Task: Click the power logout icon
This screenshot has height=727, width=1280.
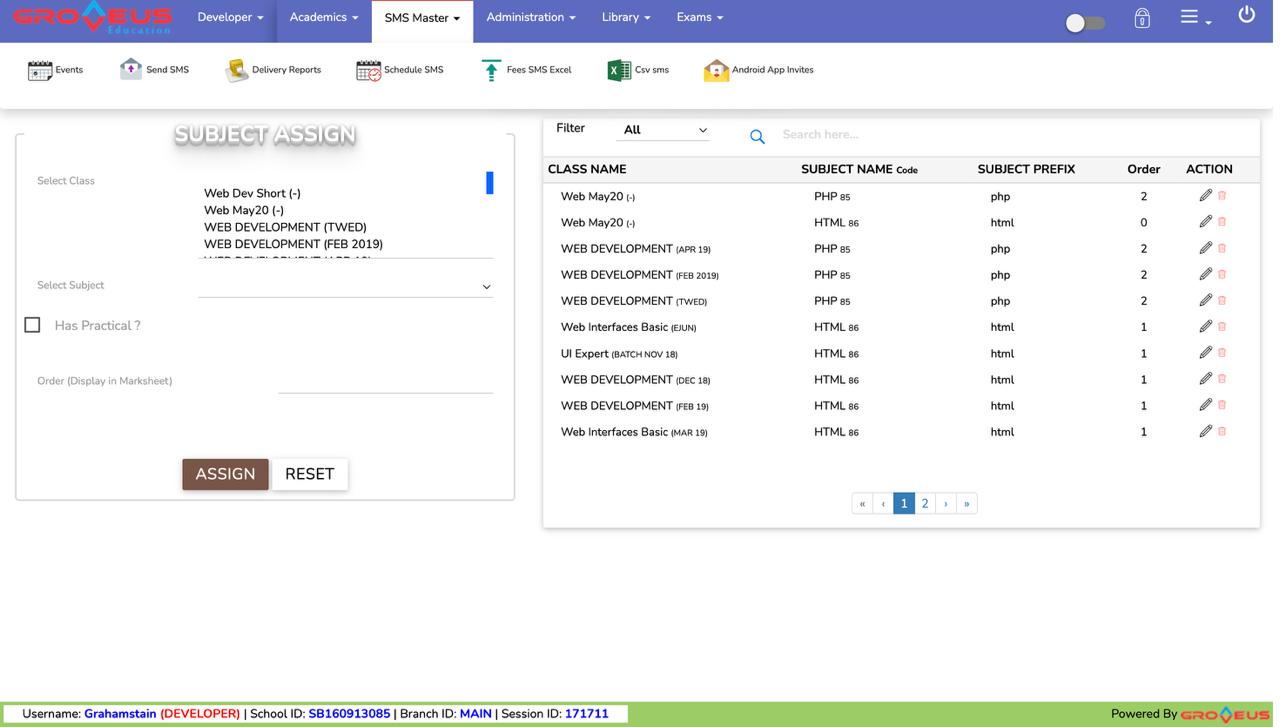Action: pyautogui.click(x=1246, y=15)
